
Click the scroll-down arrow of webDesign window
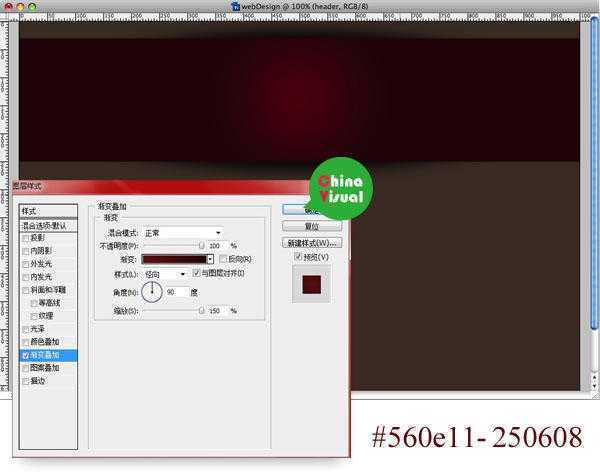[x=594, y=386]
